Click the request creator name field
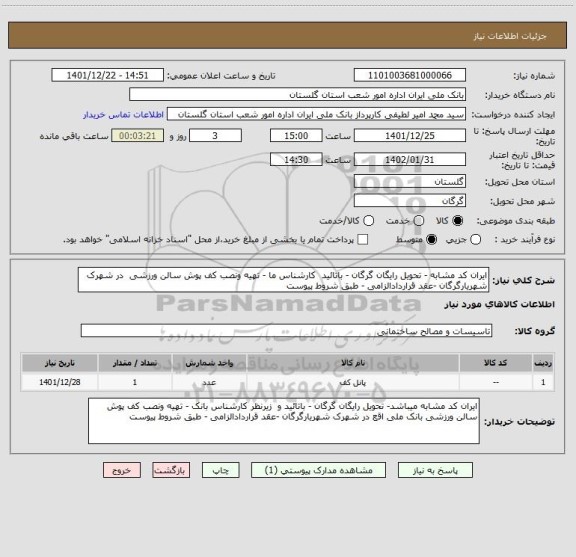This screenshot has width=576, height=557. coord(316,114)
